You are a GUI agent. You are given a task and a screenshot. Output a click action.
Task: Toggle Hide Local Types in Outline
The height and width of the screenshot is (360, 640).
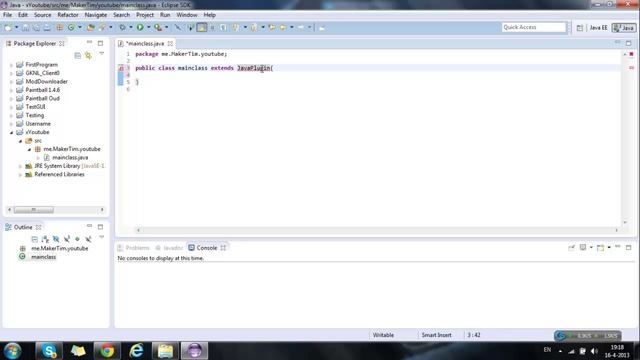pyautogui.click(x=88, y=239)
